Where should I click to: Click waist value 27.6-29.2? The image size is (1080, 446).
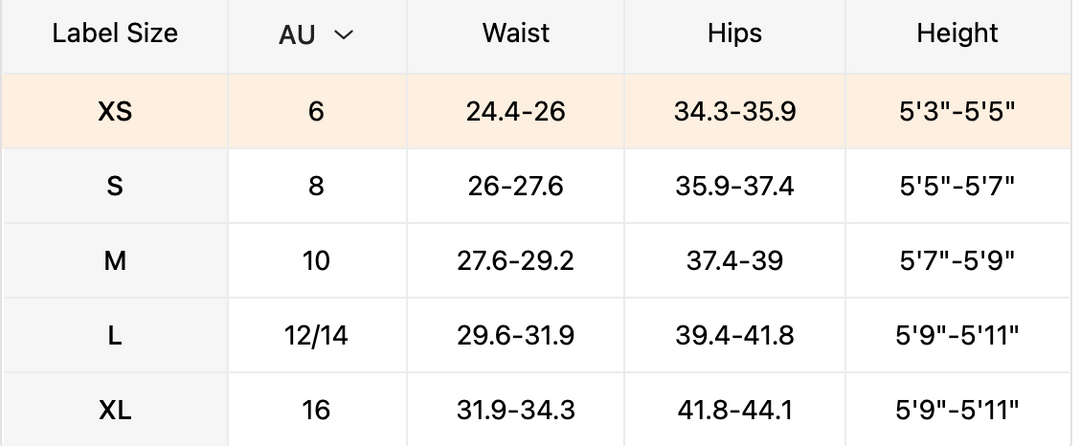pos(516,260)
